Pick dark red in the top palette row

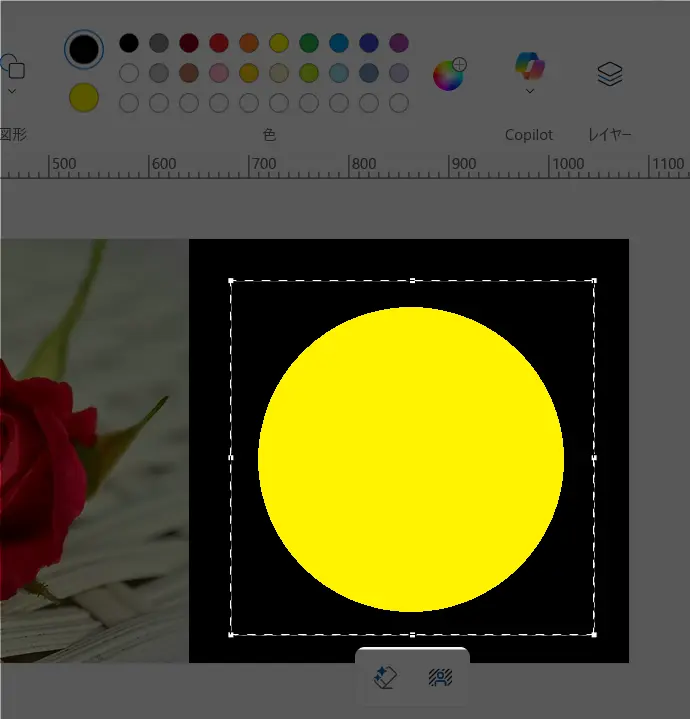pos(189,43)
